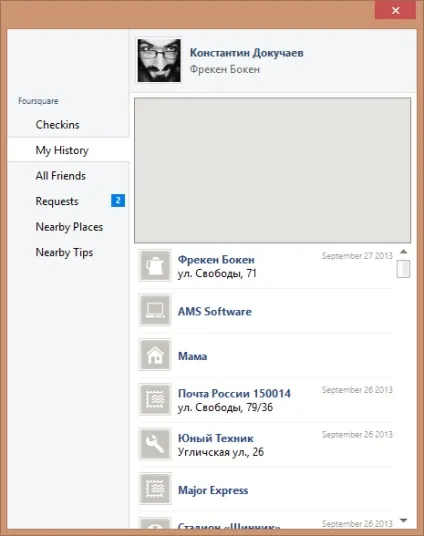
Task: Click the scroll up arrow of the history list
Action: (x=403, y=252)
